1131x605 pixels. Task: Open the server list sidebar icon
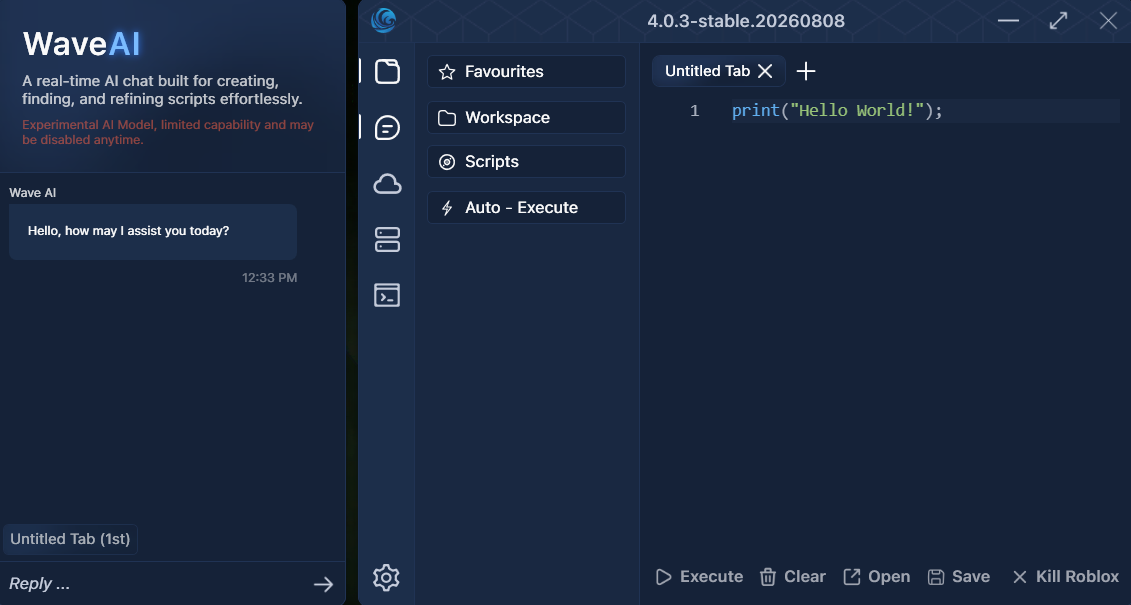tap(387, 239)
